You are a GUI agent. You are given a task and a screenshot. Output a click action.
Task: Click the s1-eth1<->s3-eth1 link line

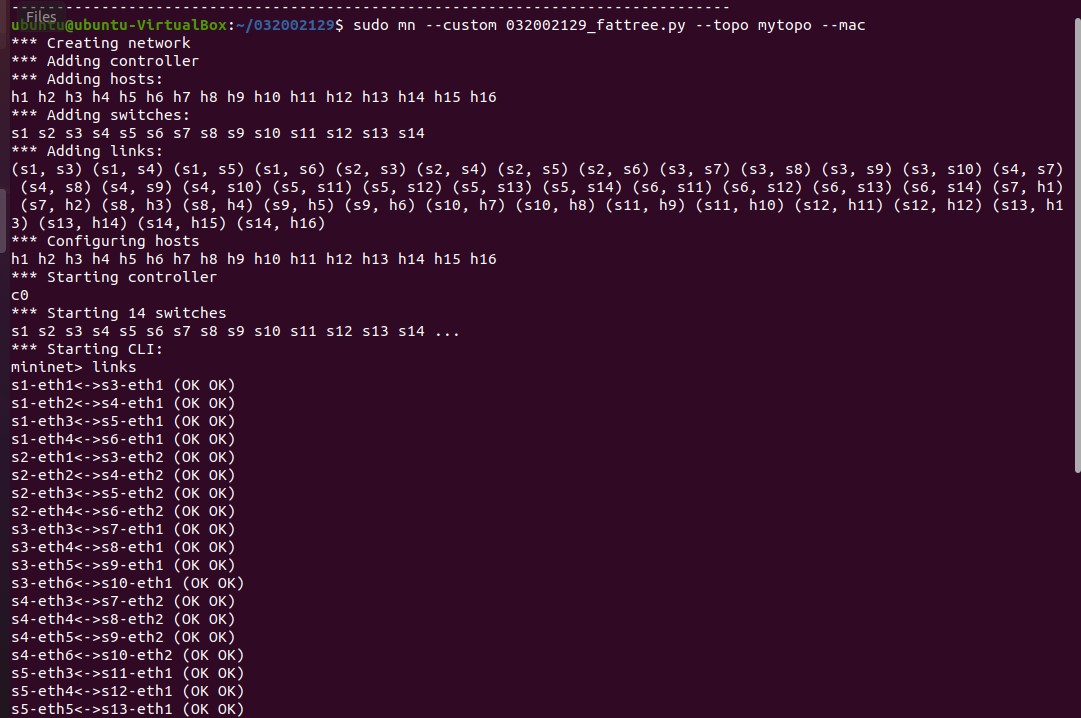click(x=122, y=385)
